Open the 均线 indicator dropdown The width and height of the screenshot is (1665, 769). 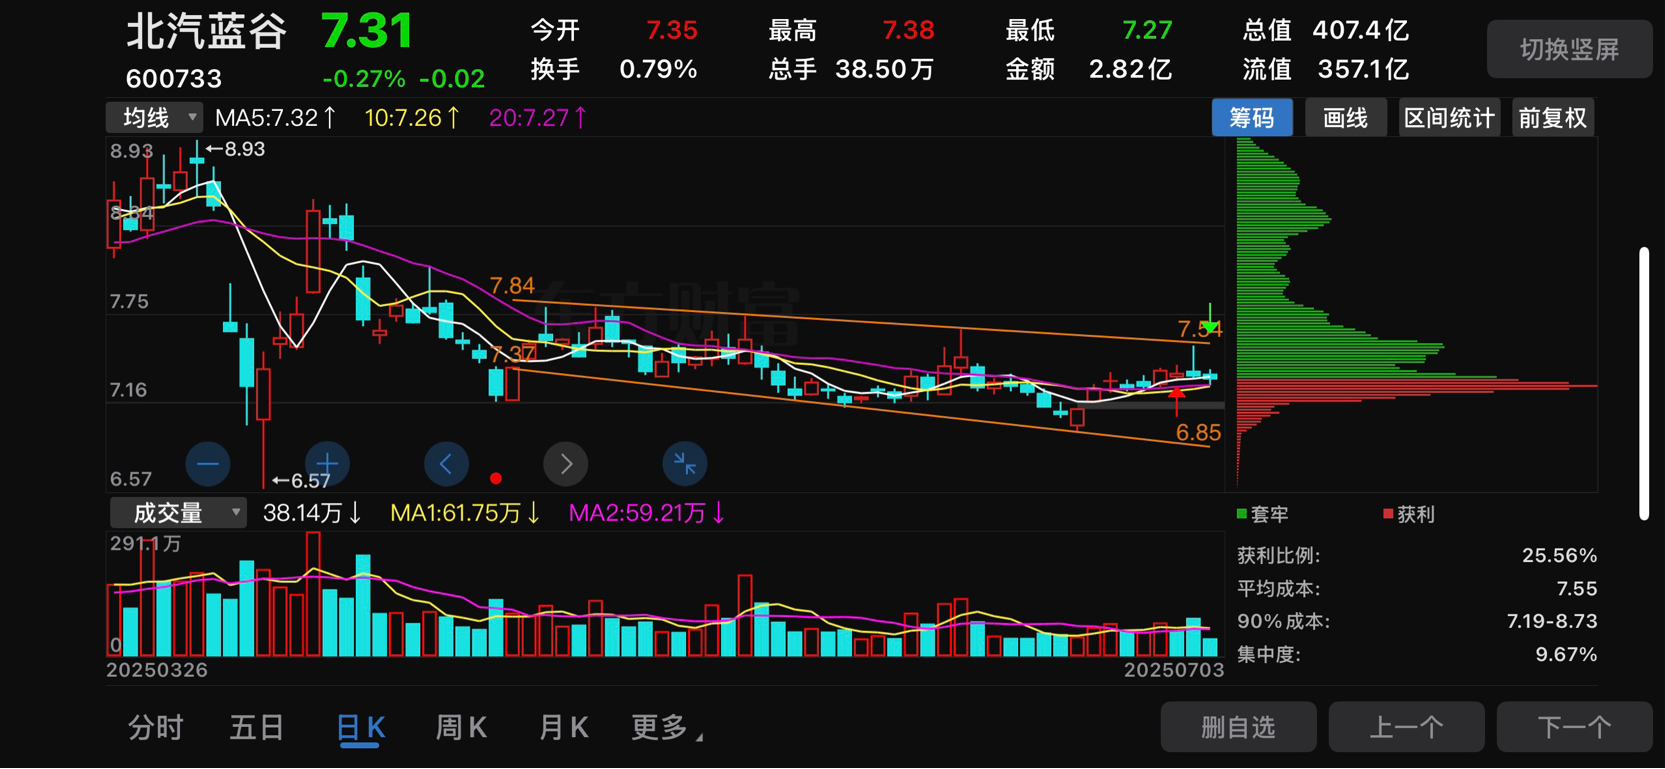[155, 118]
